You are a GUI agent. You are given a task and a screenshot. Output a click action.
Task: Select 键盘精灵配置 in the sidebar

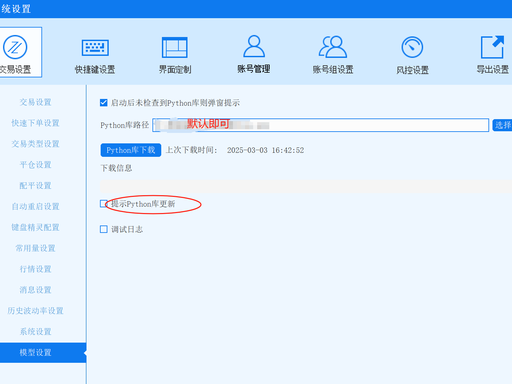[35, 227]
